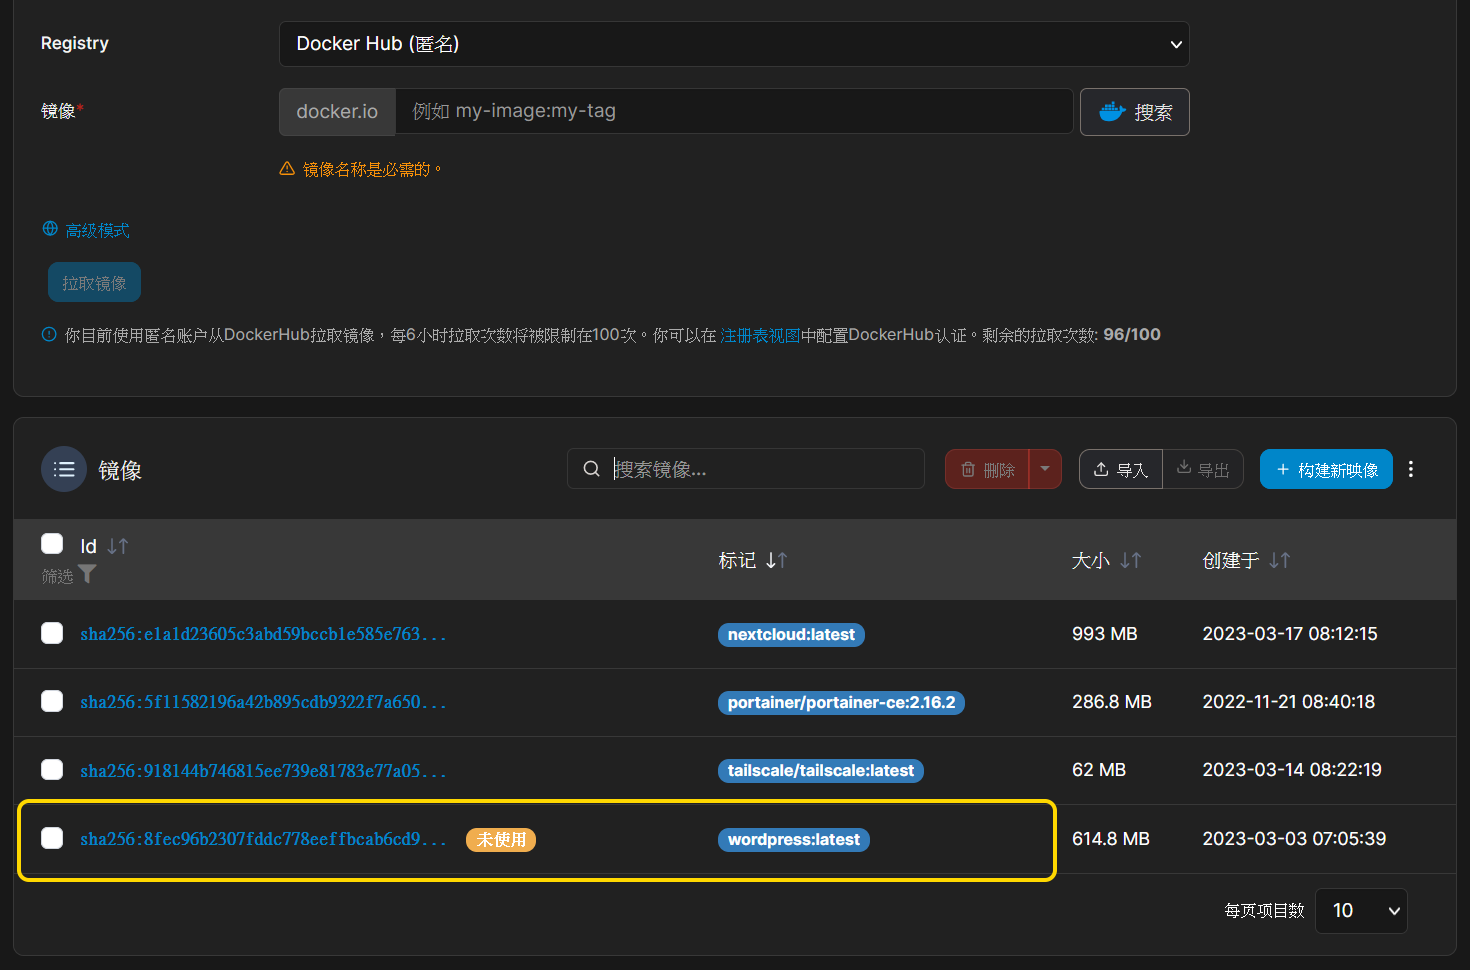Check the wordpress:latest row checkbox
Viewport: 1470px width, 970px height.
[x=52, y=838]
